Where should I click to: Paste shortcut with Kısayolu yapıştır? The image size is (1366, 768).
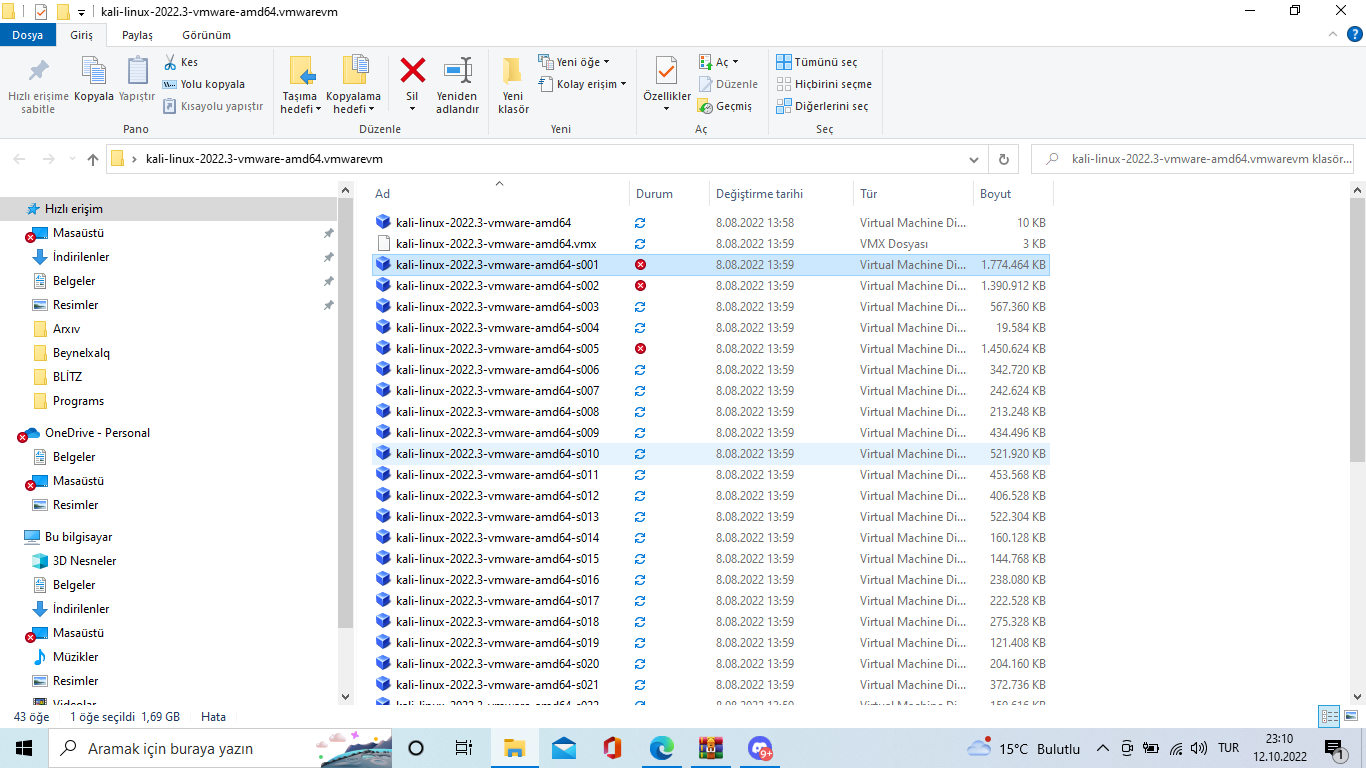[213, 106]
